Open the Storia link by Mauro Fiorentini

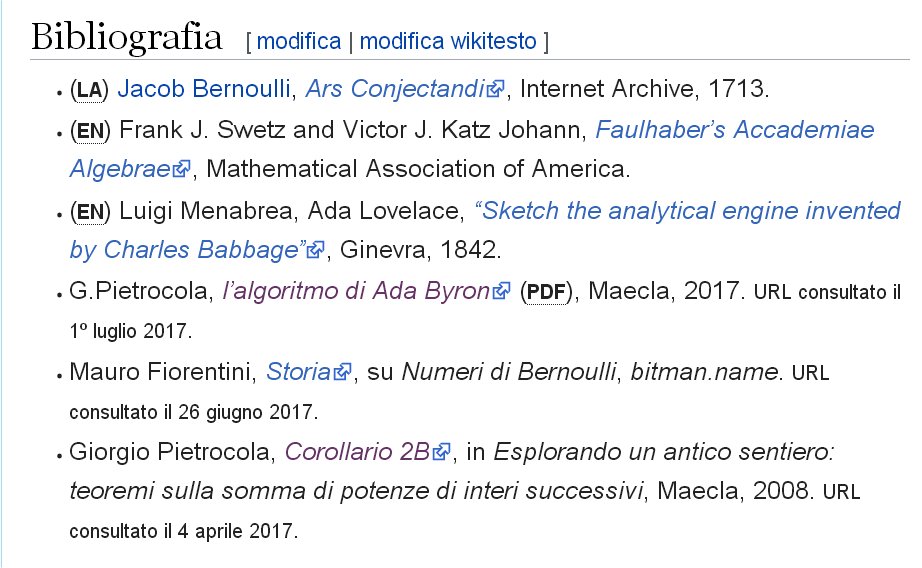[299, 372]
